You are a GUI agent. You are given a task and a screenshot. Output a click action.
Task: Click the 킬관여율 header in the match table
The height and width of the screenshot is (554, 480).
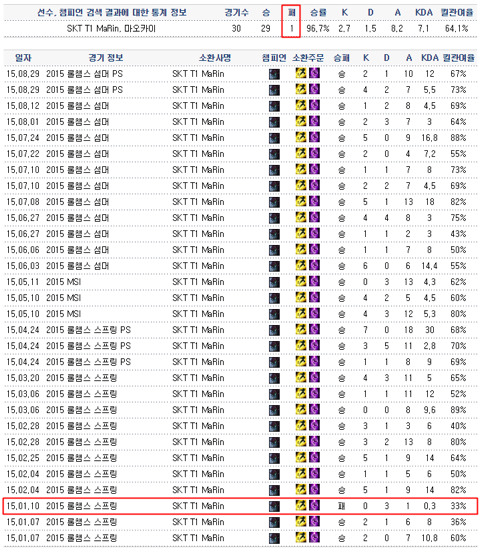pyautogui.click(x=458, y=58)
